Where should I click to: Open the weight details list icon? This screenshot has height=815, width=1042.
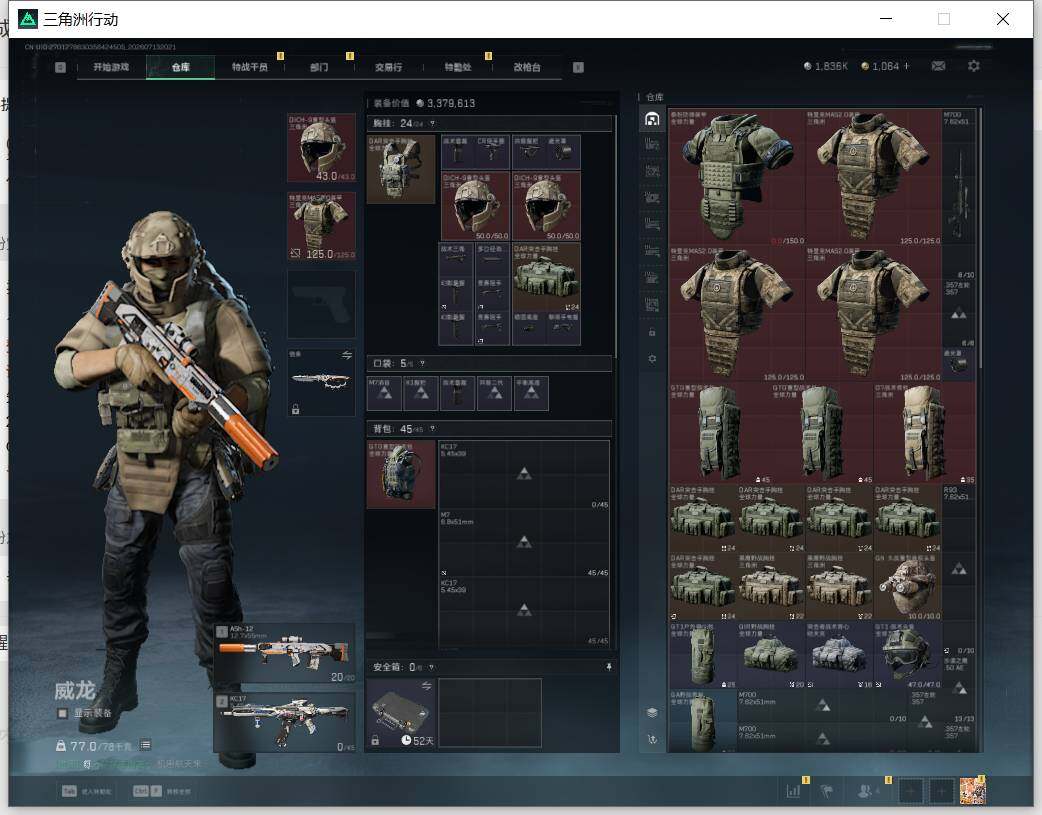pos(146,745)
